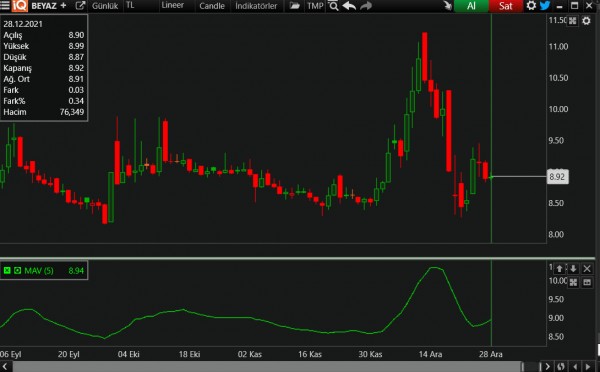Expand the Candle chart type dropdown
The height and width of the screenshot is (372, 600).
212,6
